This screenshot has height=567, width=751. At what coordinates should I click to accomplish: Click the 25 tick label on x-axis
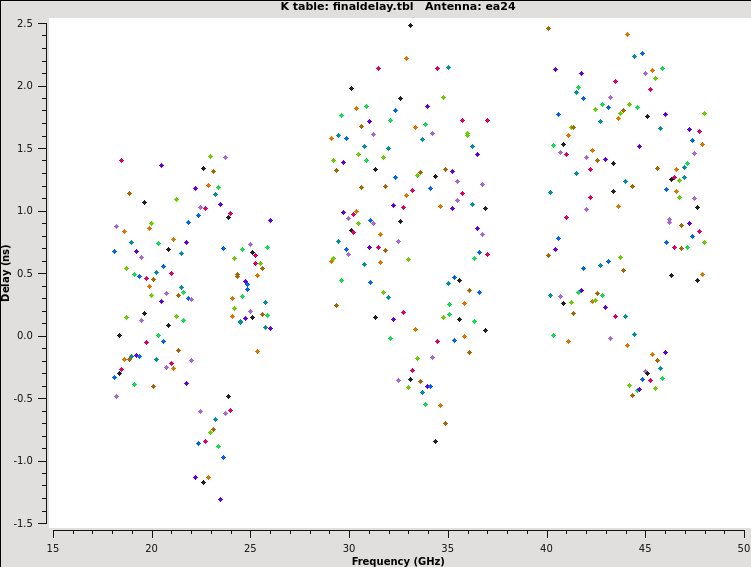[x=250, y=547]
